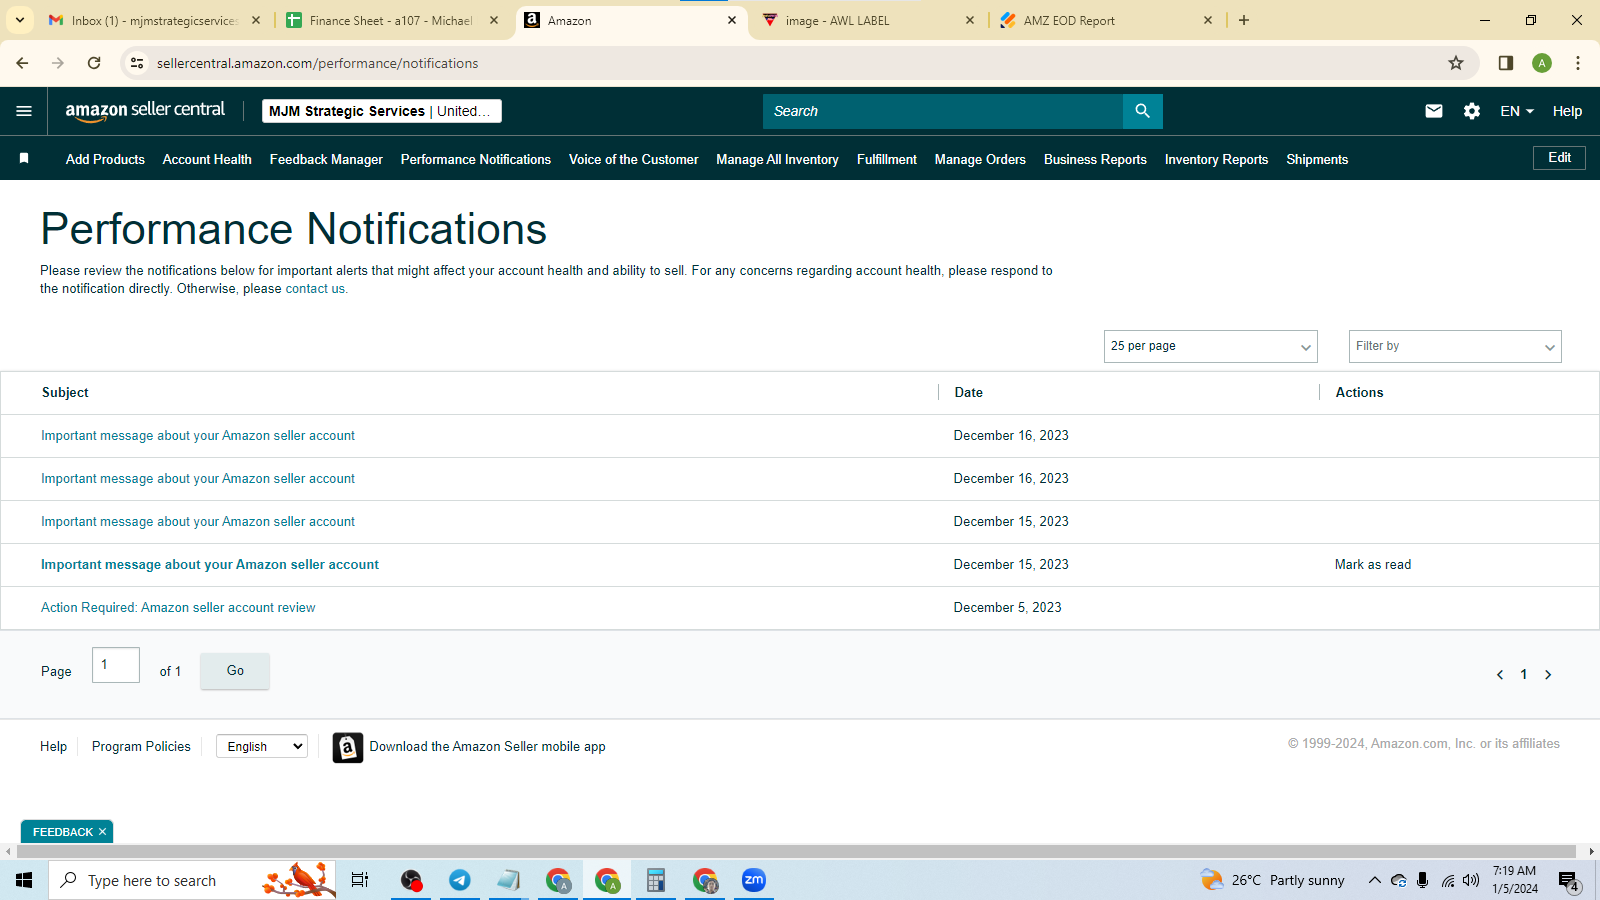1600x900 pixels.
Task: Open Business Reports in nav bar
Action: 1095,159
